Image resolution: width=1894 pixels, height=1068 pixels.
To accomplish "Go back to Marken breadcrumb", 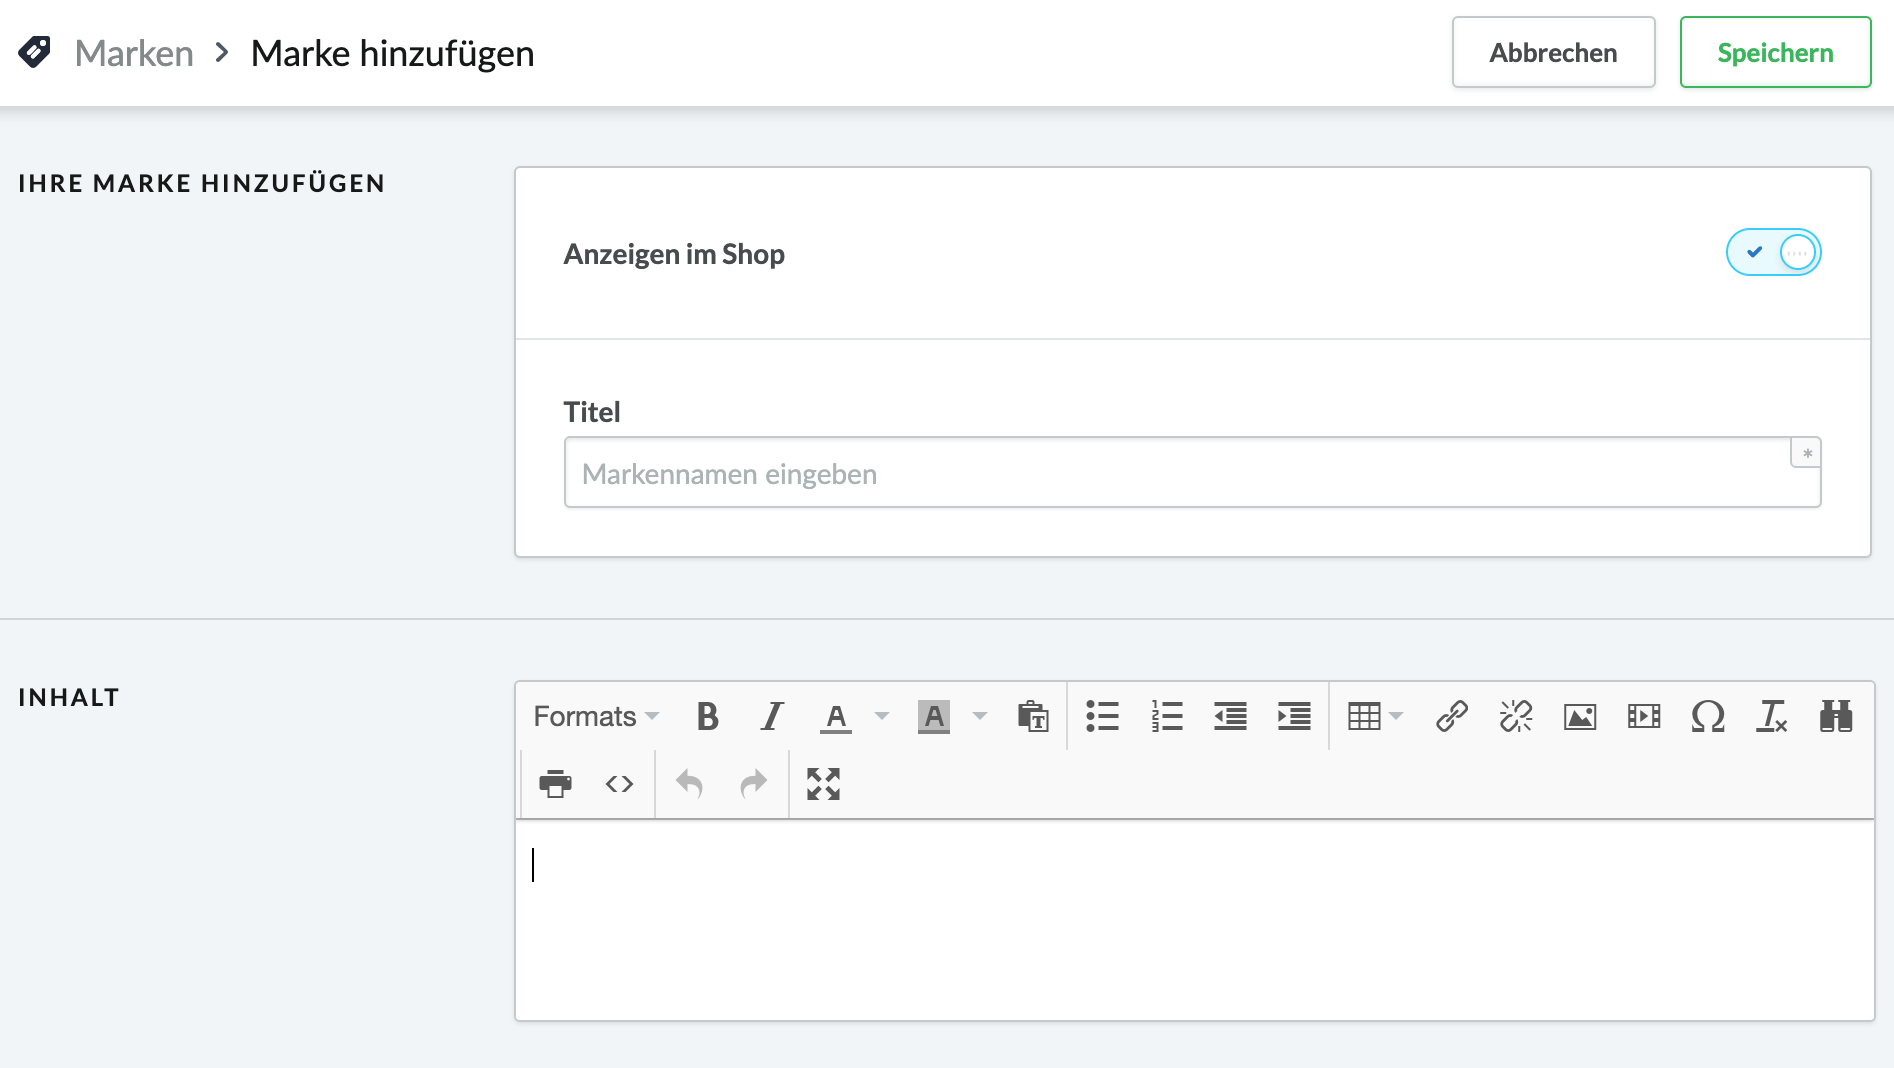I will [134, 53].
